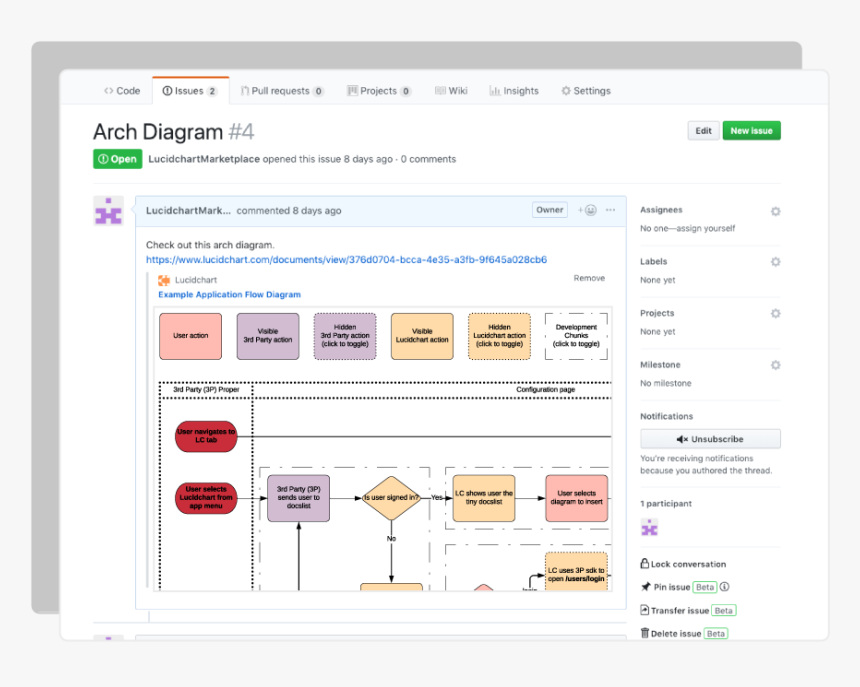Click the Unsubscribe notifications button

click(710, 439)
